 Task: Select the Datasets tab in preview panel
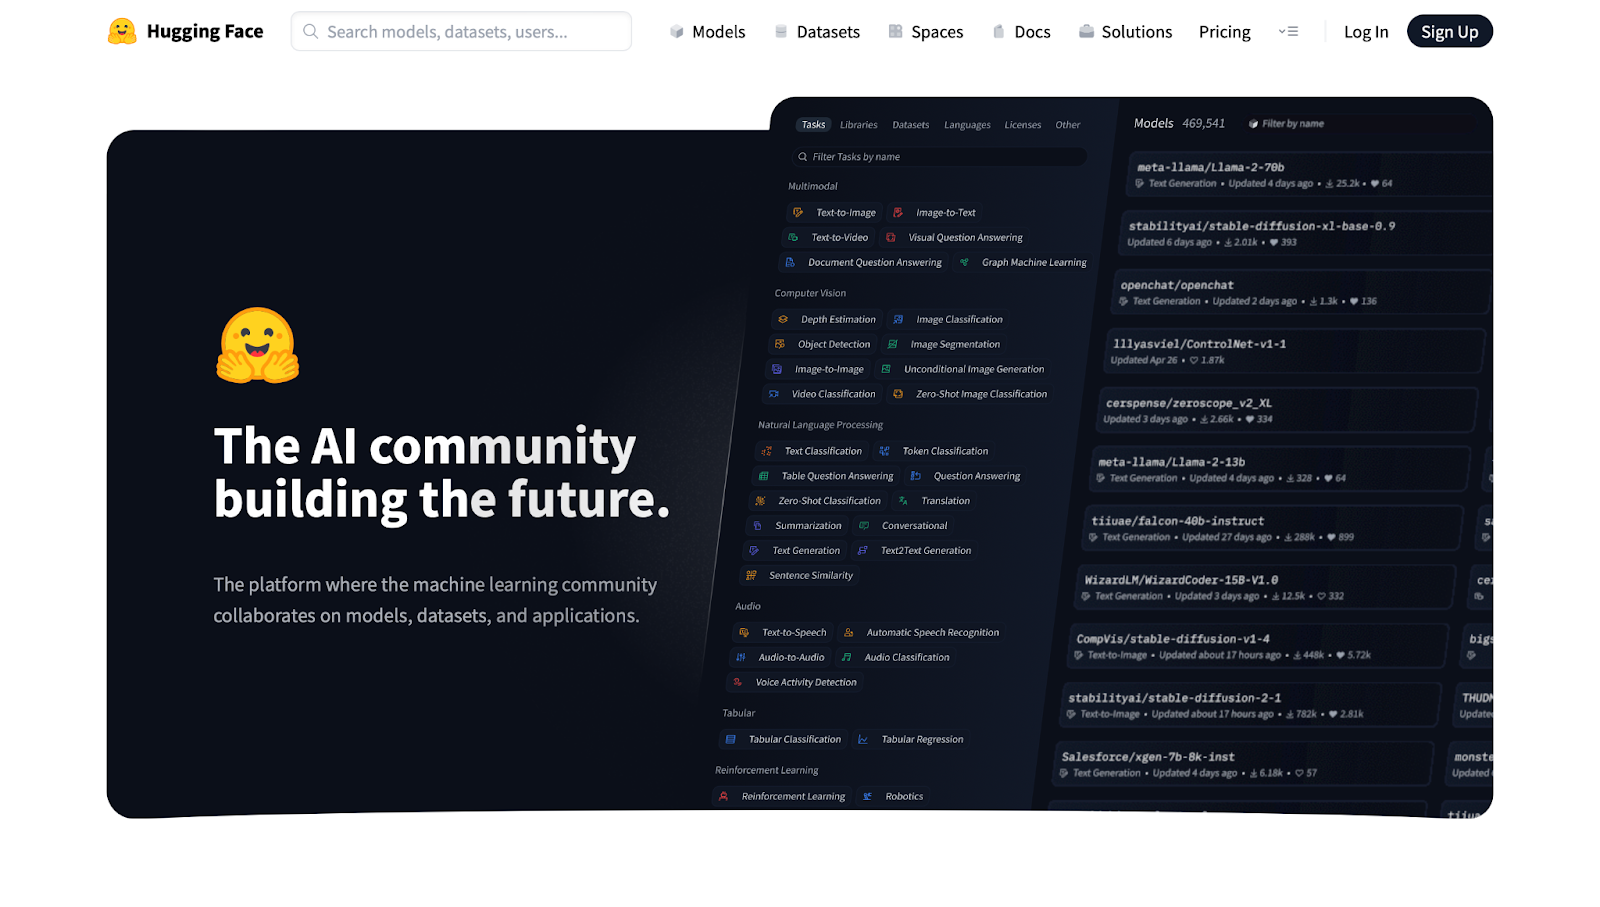pos(911,125)
